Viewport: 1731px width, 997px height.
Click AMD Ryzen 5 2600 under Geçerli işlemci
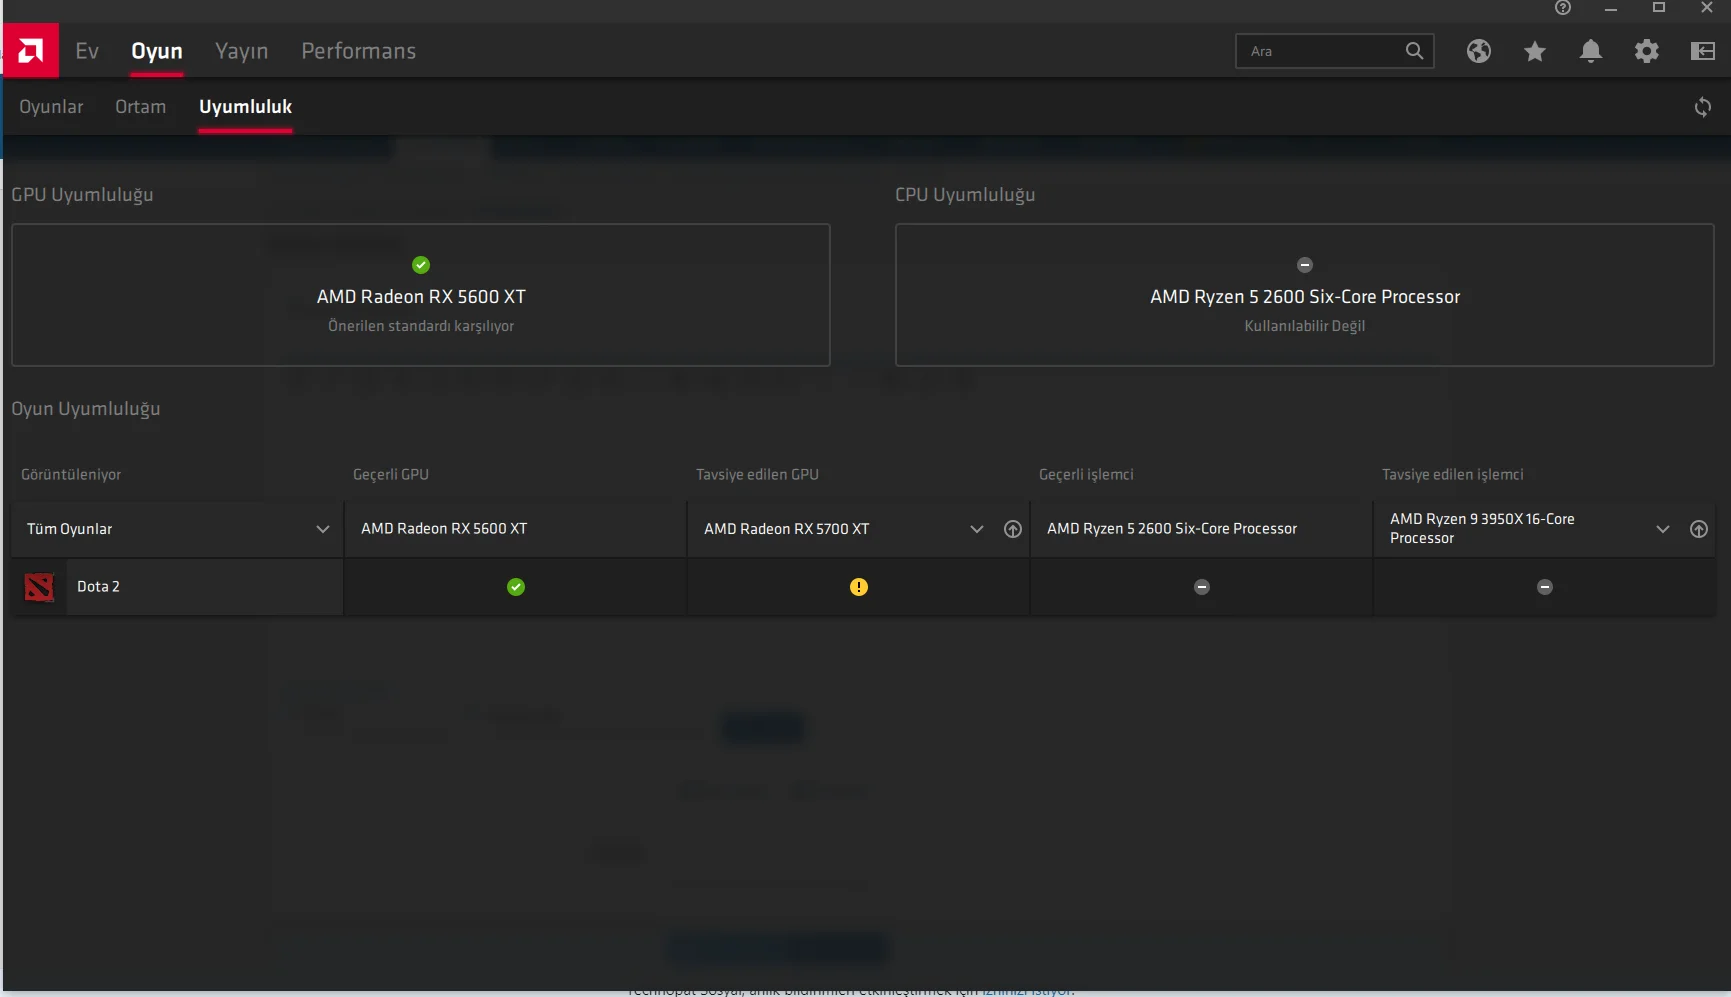point(1172,529)
